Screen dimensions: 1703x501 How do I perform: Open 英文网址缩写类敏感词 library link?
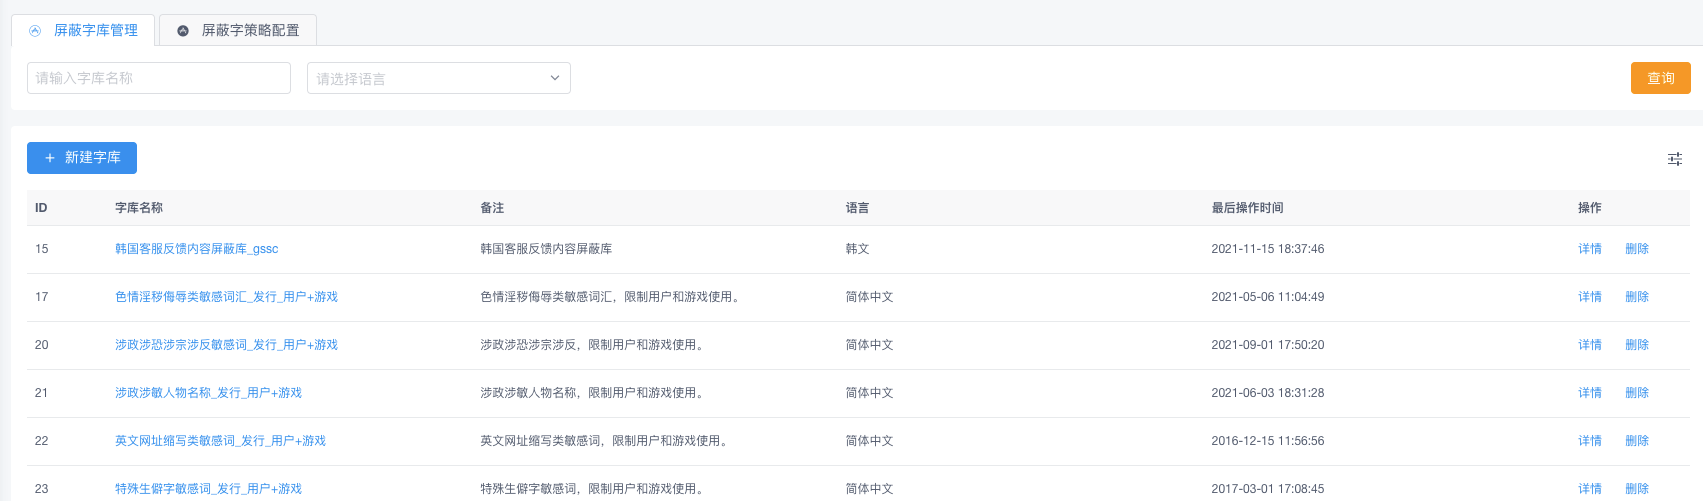(x=220, y=441)
